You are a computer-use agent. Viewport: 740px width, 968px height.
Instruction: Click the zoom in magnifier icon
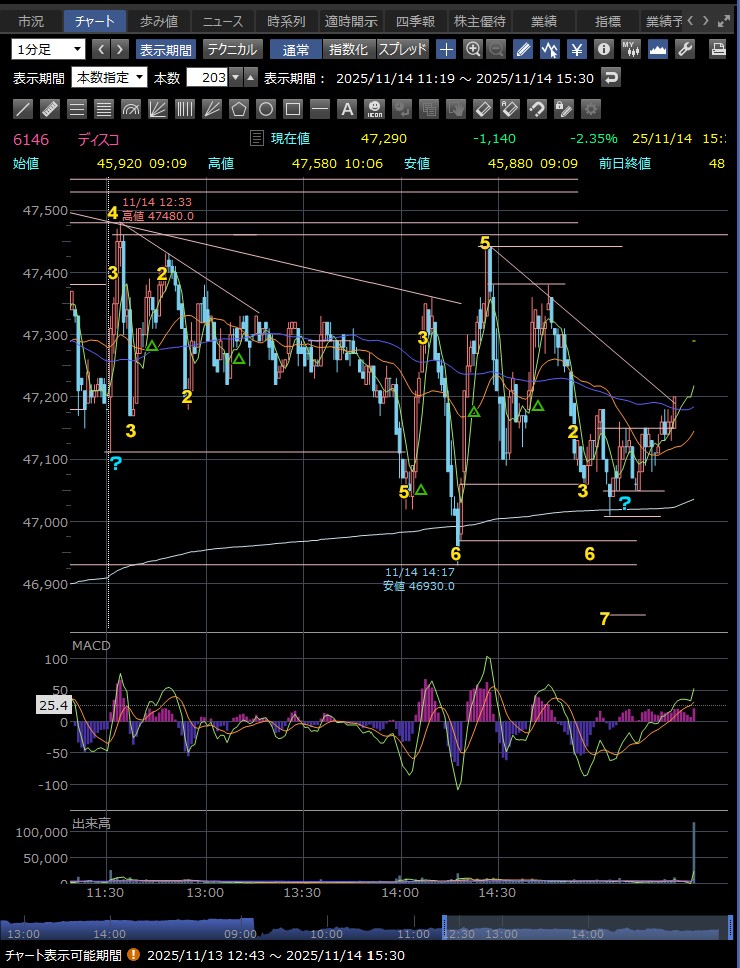click(x=472, y=49)
